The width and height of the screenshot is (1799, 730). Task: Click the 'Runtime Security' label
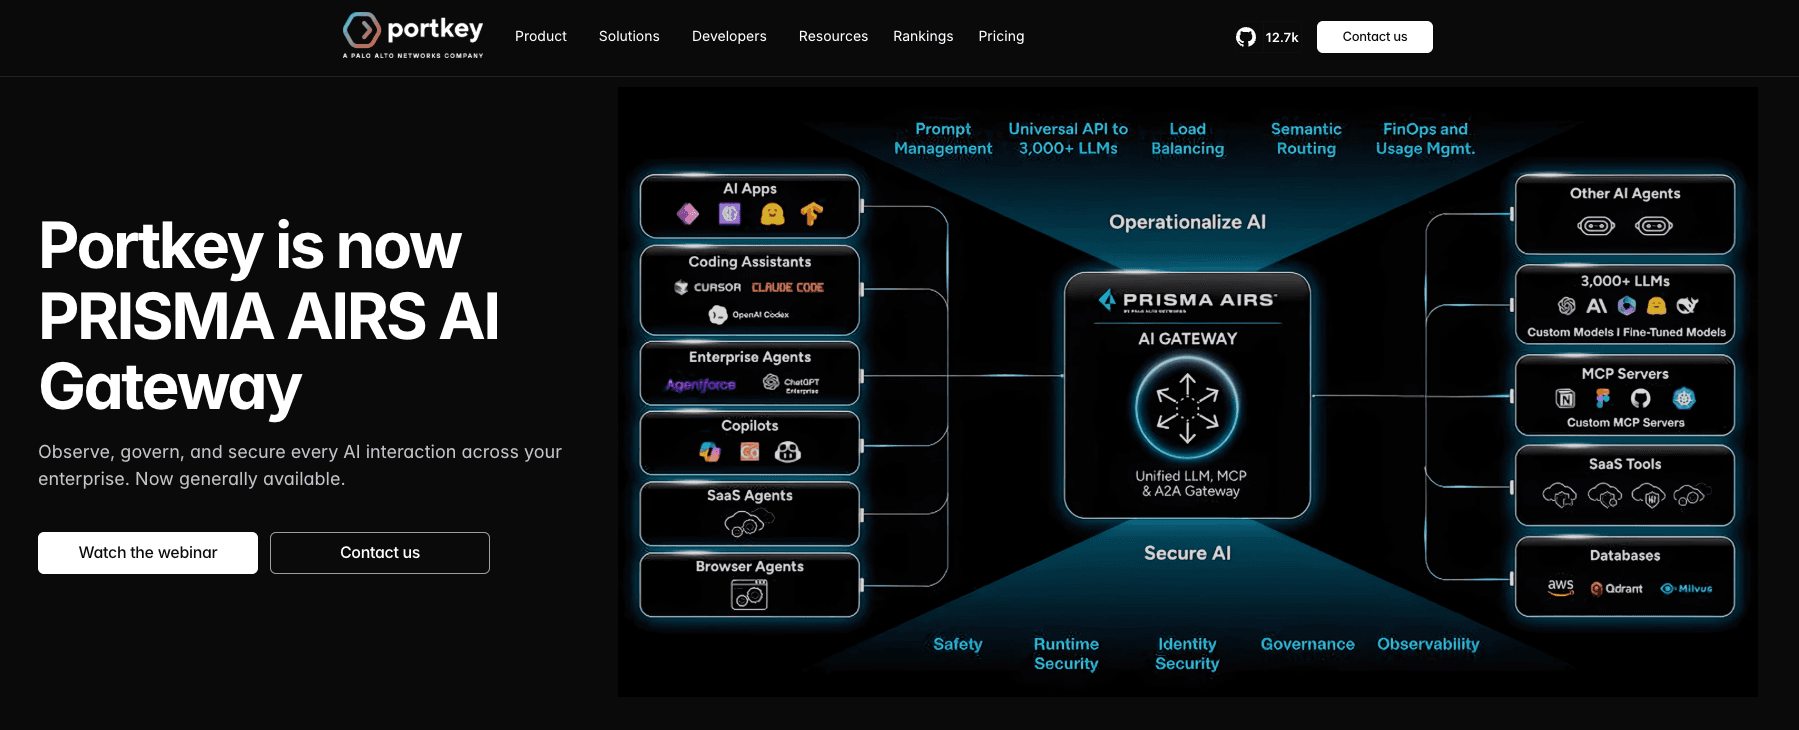pos(1066,654)
